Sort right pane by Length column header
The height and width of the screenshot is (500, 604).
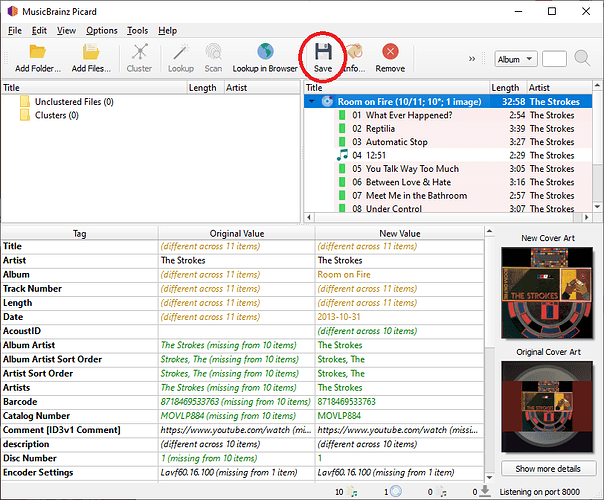pyautogui.click(x=508, y=88)
